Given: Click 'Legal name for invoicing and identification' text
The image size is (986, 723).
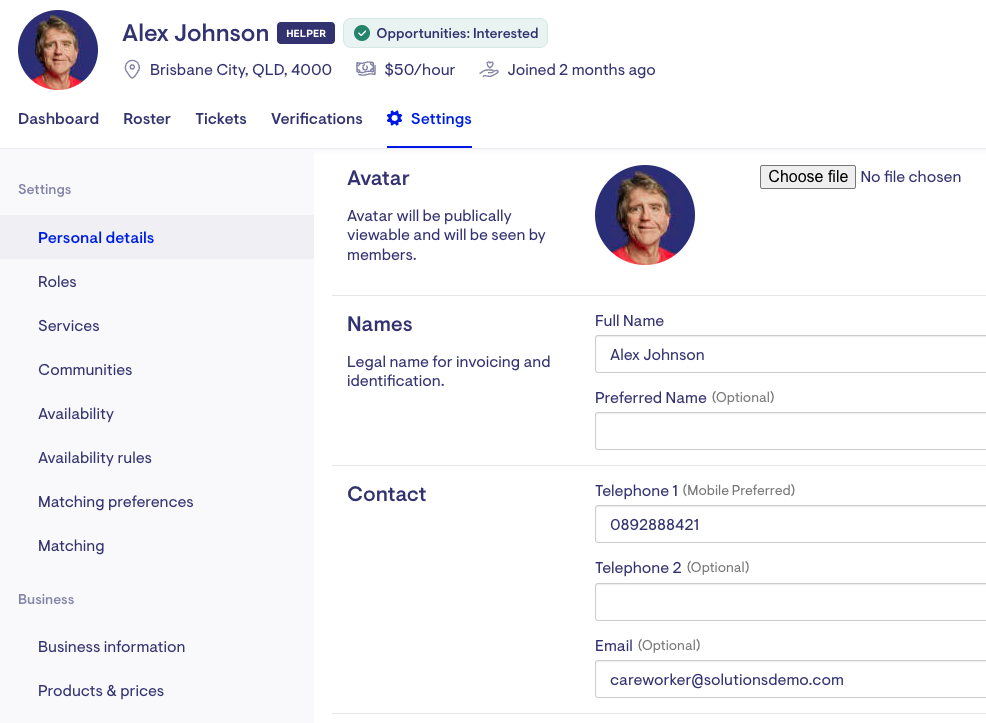Looking at the screenshot, I should 448,371.
